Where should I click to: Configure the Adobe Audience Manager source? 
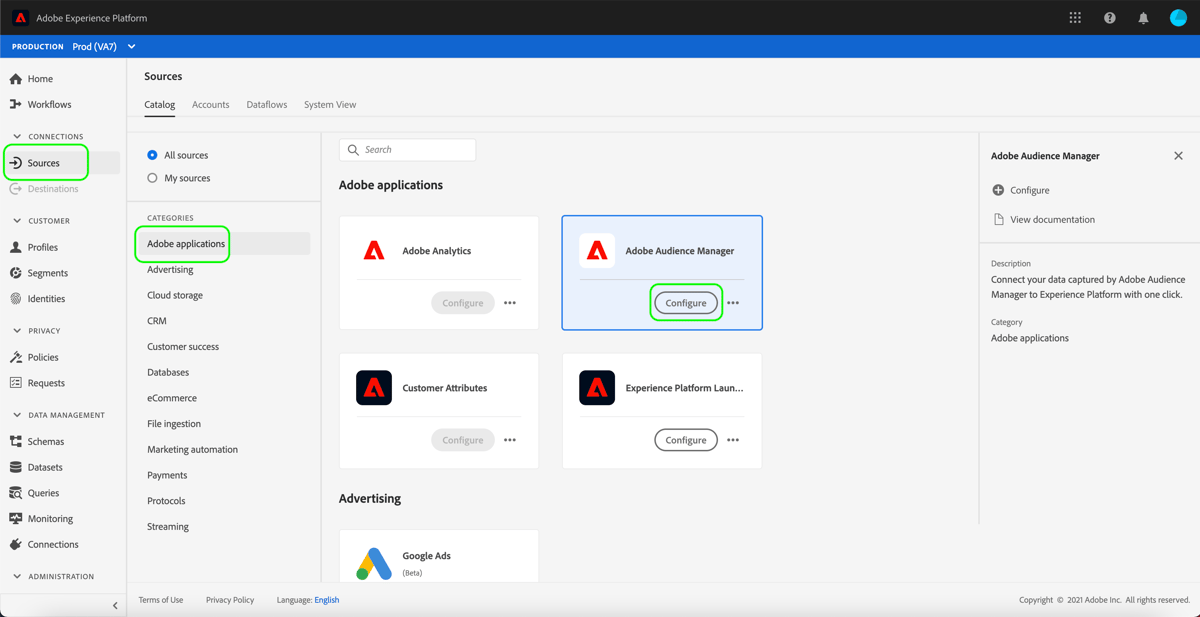point(685,302)
